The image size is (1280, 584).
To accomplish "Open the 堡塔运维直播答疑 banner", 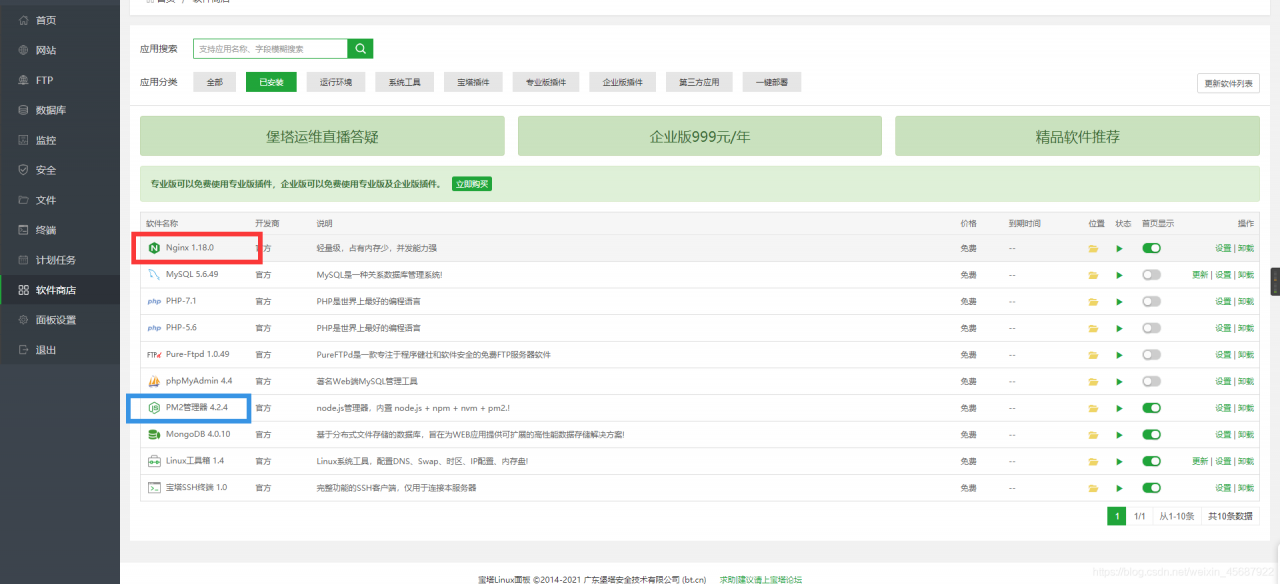I will [x=322, y=137].
